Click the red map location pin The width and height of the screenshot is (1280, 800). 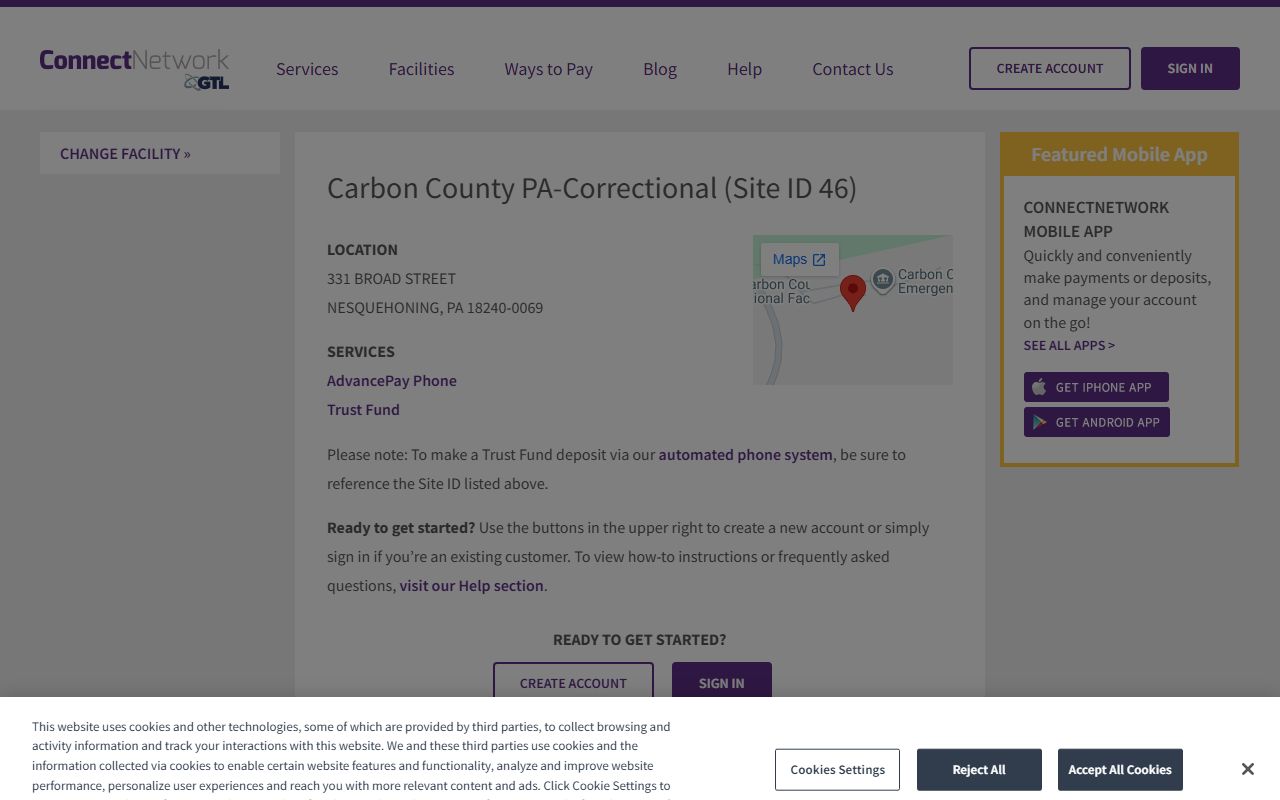(x=853, y=292)
